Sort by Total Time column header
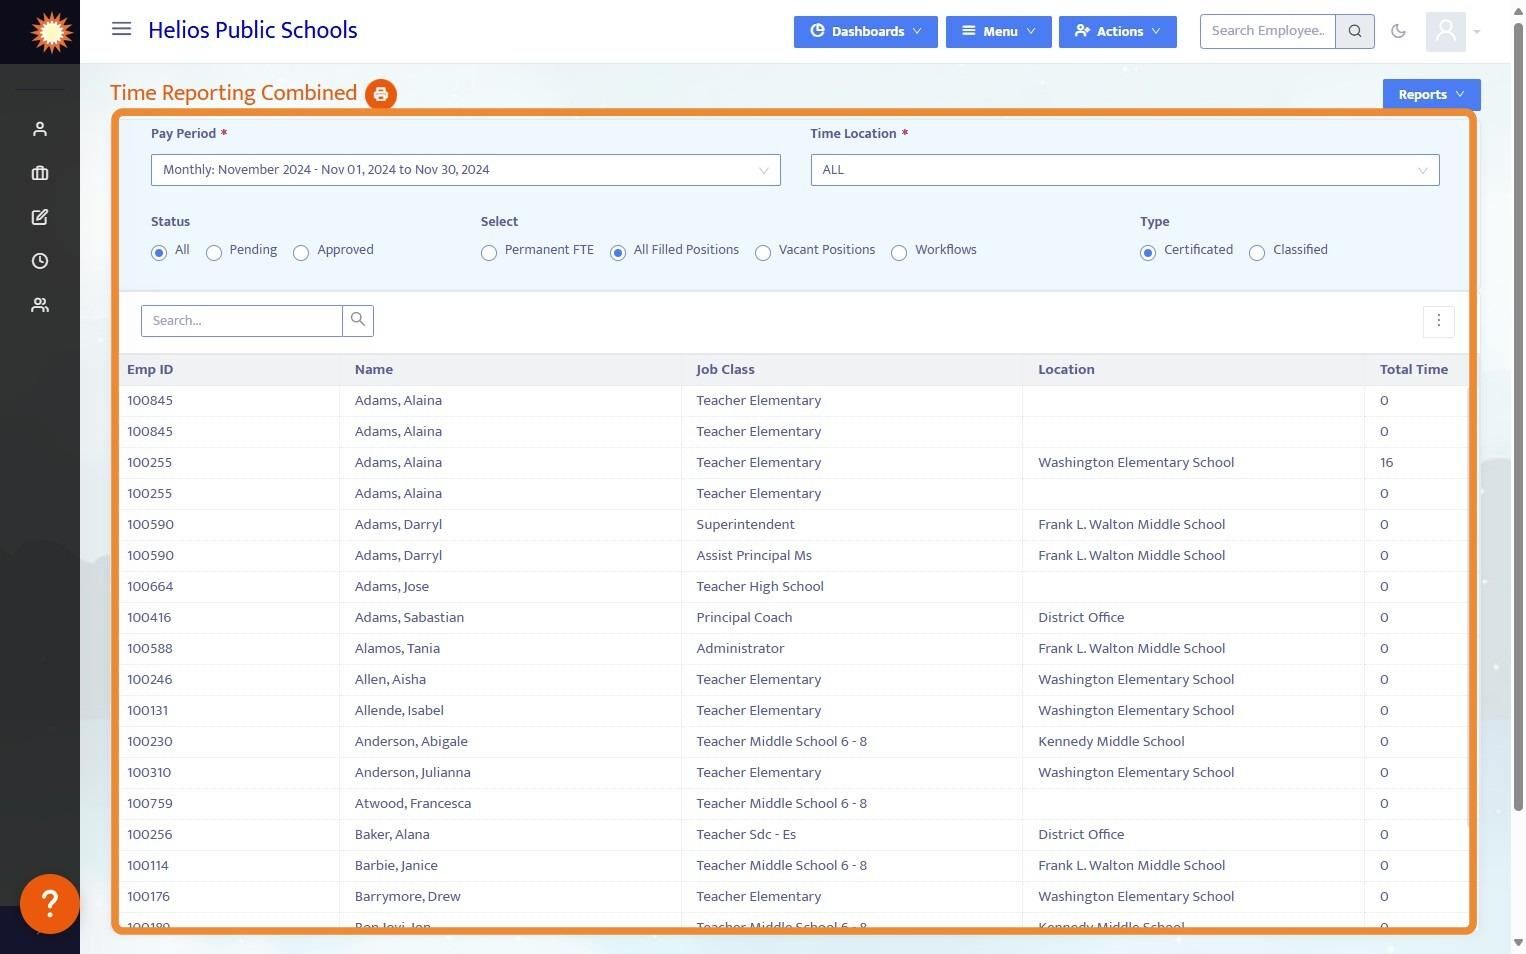 [x=1414, y=370]
